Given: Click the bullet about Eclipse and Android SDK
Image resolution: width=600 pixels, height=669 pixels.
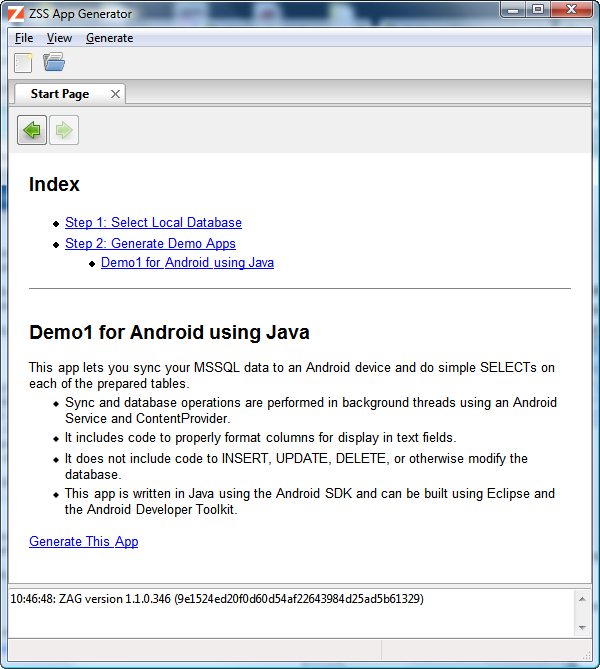Looking at the screenshot, I should click(x=310, y=501).
